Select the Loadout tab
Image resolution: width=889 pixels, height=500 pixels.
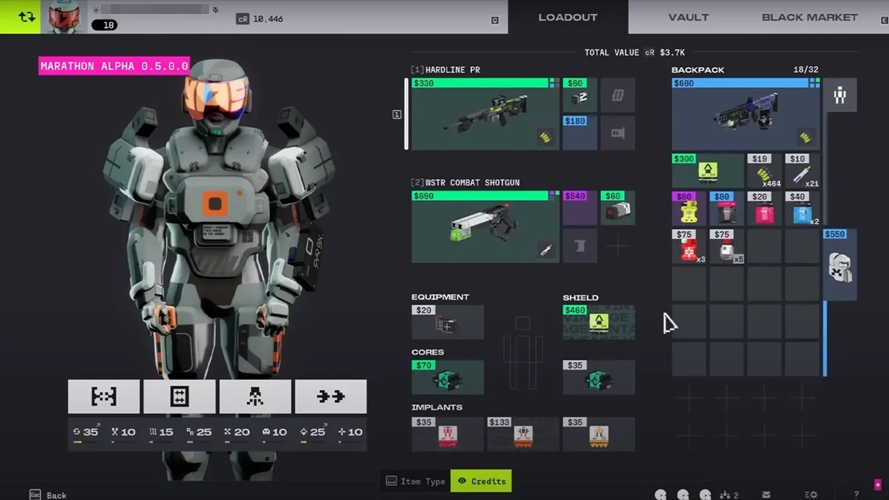pos(567,17)
